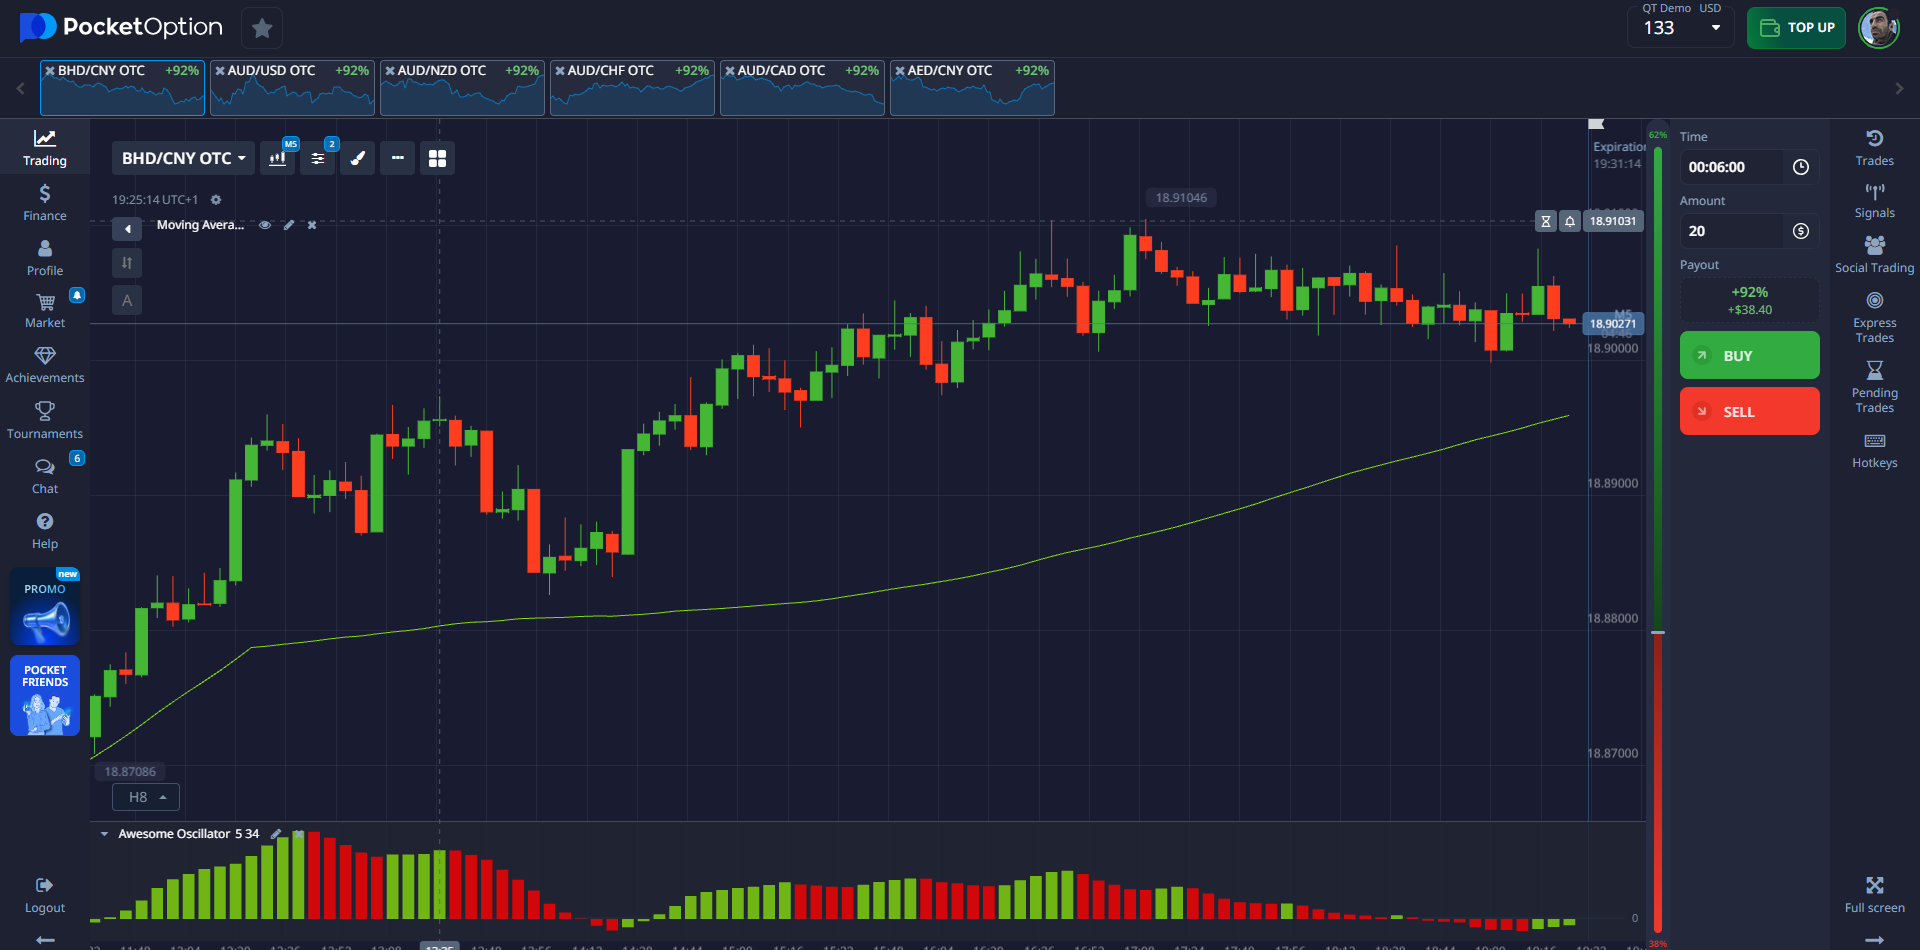Add current asset to favorites star

pyautogui.click(x=262, y=28)
